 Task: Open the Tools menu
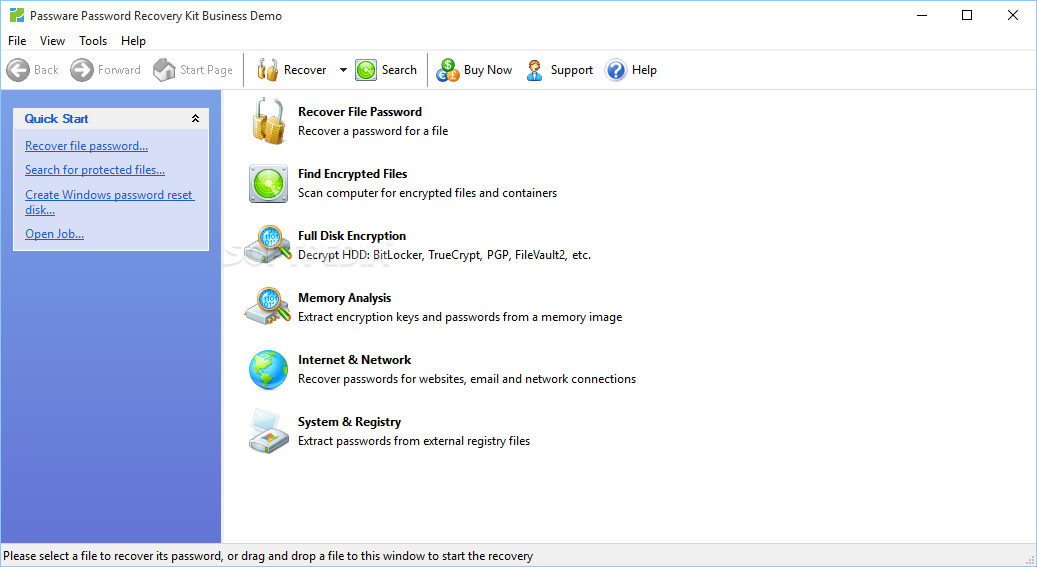[x=93, y=41]
